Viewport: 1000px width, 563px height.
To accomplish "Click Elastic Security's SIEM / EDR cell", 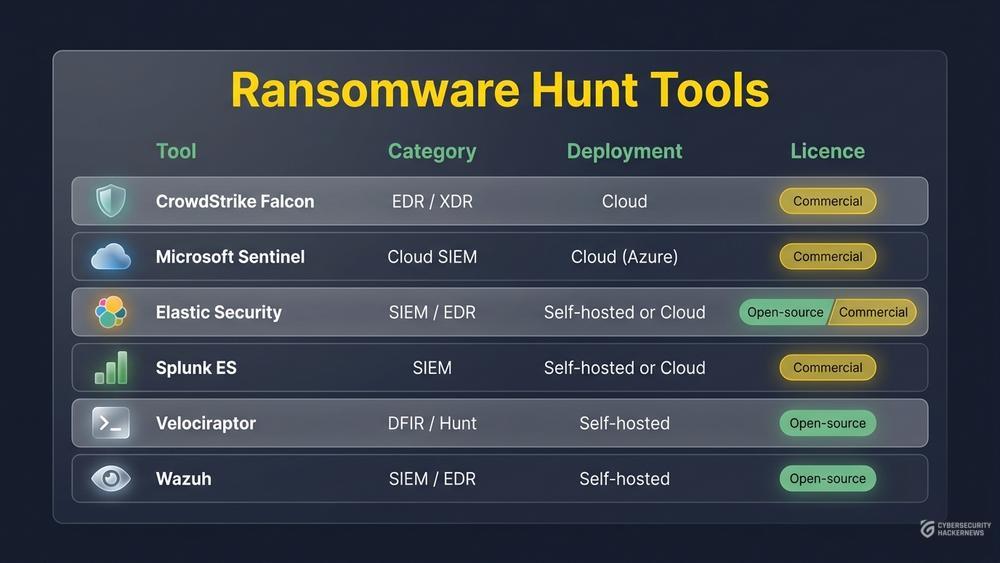I will click(432, 312).
